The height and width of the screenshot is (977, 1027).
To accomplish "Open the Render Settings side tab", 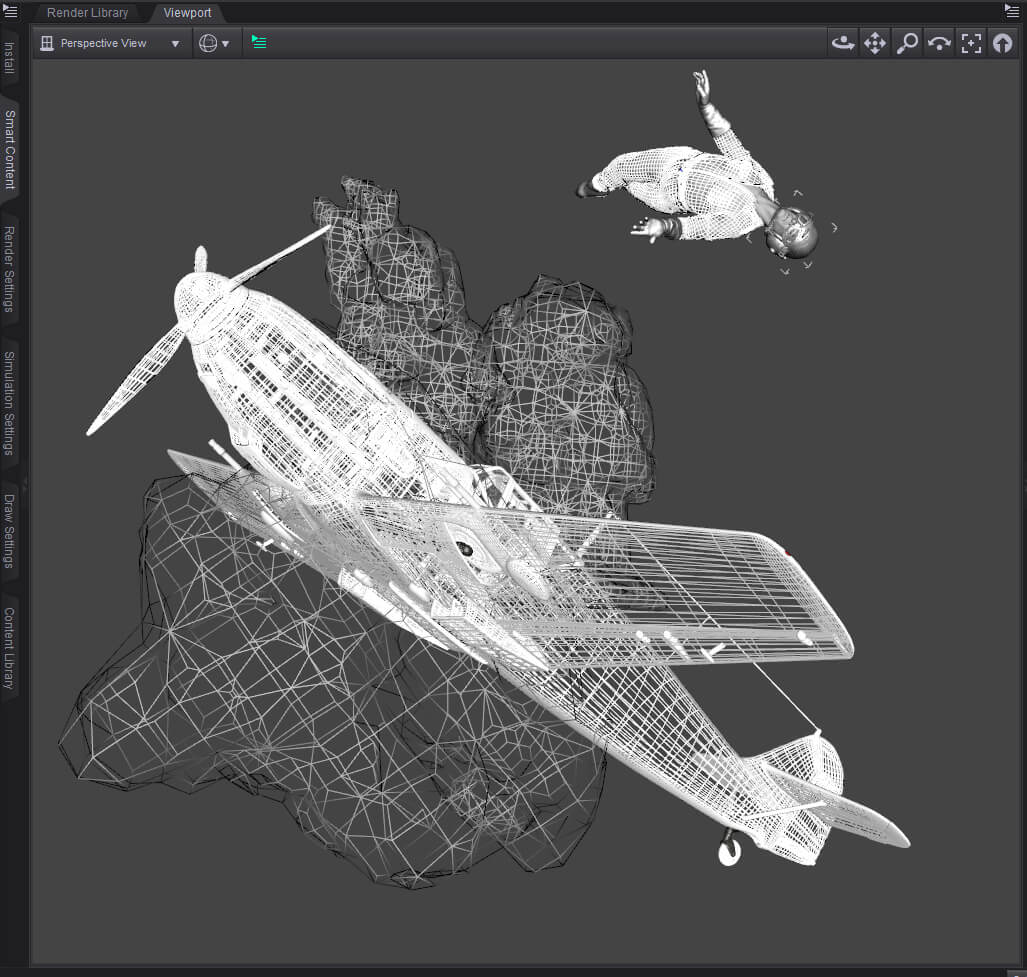I will coord(9,269).
